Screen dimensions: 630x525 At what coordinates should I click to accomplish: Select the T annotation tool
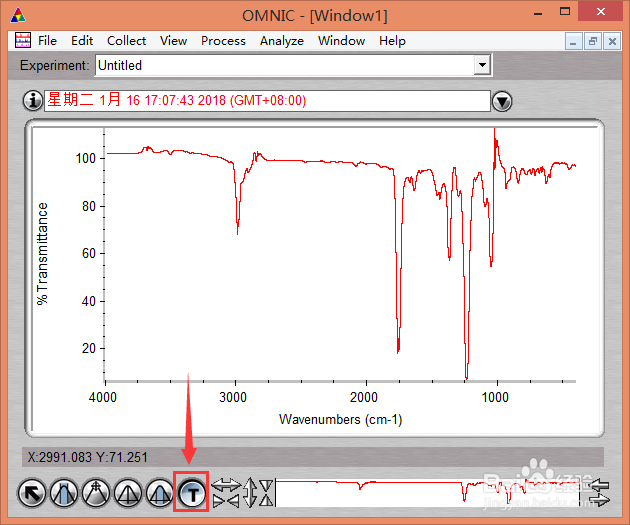click(191, 493)
